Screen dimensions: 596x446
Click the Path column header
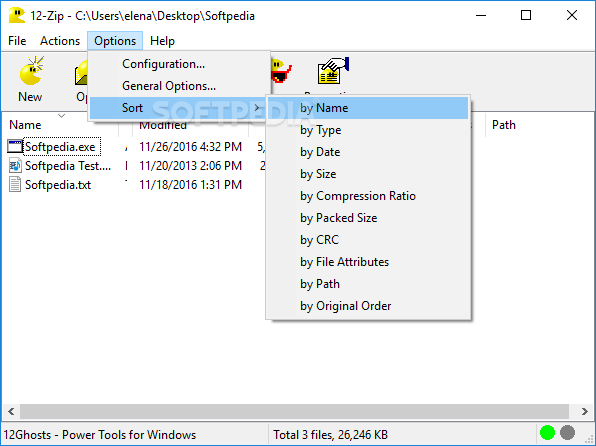coord(540,125)
